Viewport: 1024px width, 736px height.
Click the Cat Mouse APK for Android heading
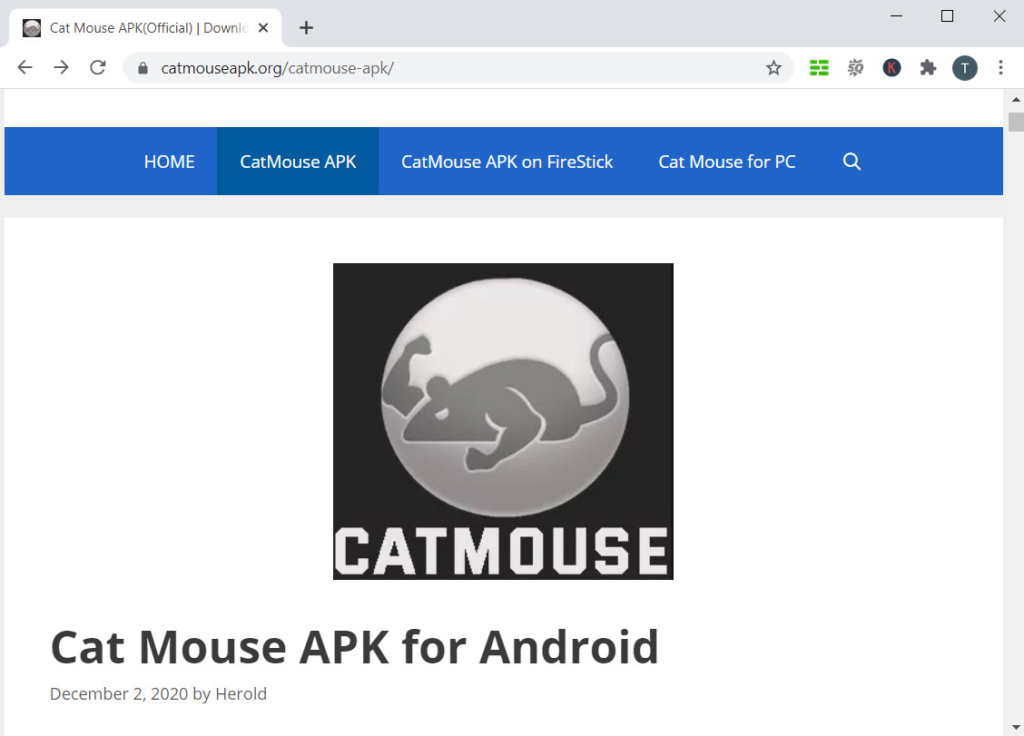[355, 647]
